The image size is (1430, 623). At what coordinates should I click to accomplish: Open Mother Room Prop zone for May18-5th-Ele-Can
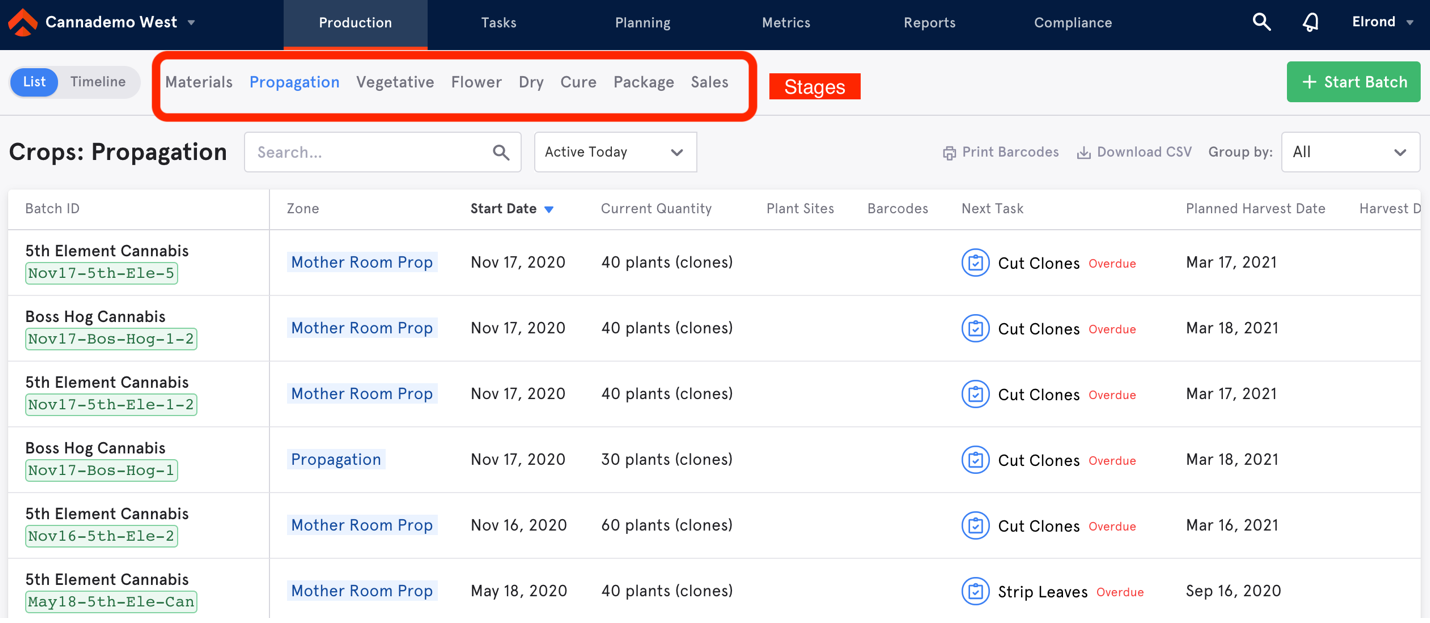coord(362,591)
